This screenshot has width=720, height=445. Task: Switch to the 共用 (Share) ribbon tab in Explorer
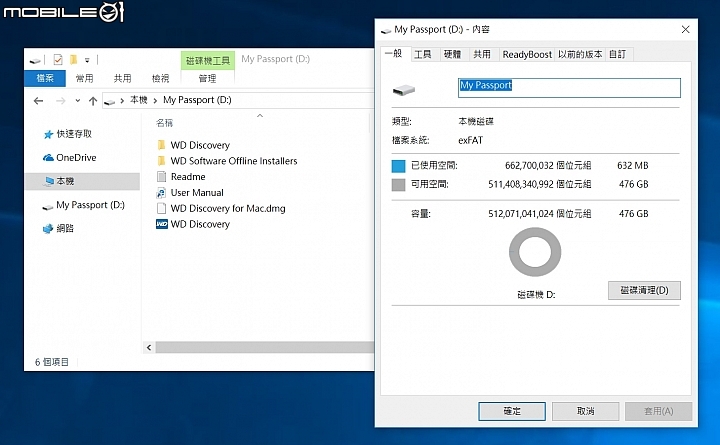[x=123, y=78]
